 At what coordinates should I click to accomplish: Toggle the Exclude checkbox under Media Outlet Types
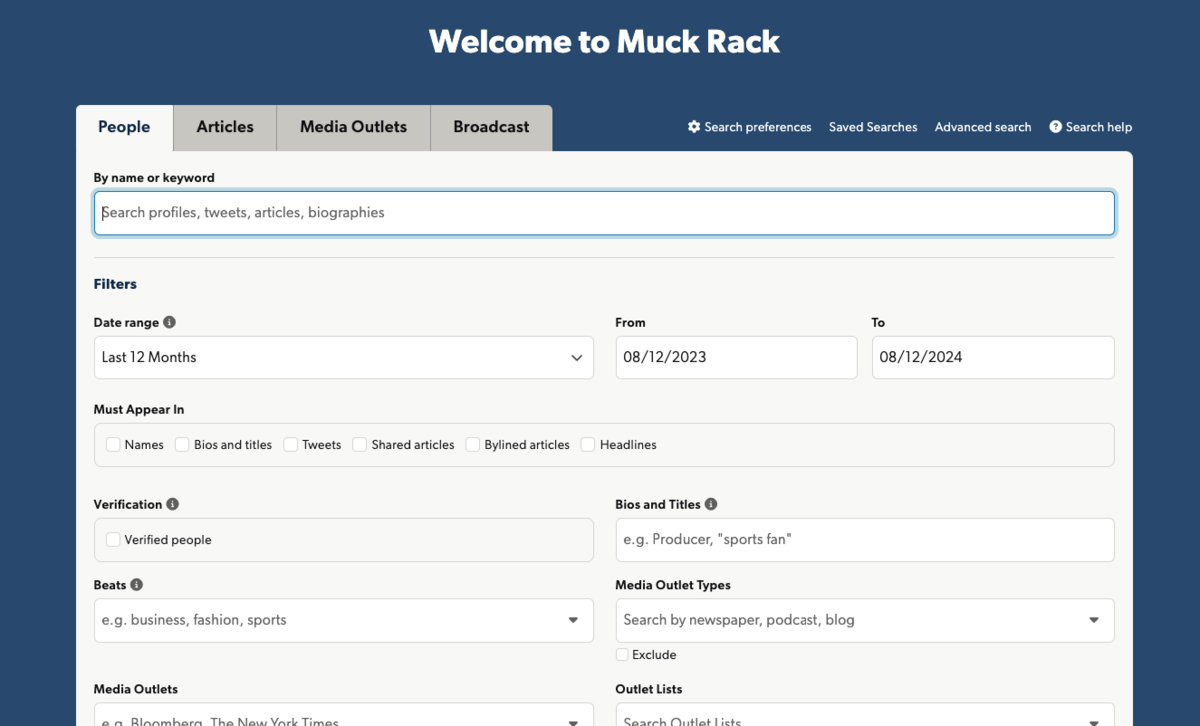click(623, 655)
